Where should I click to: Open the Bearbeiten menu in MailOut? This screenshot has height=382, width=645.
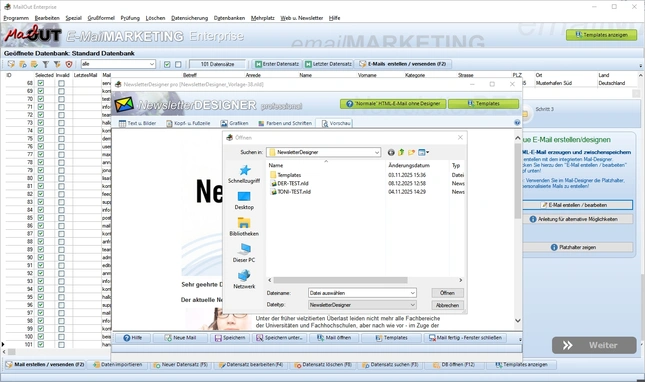(47, 18)
